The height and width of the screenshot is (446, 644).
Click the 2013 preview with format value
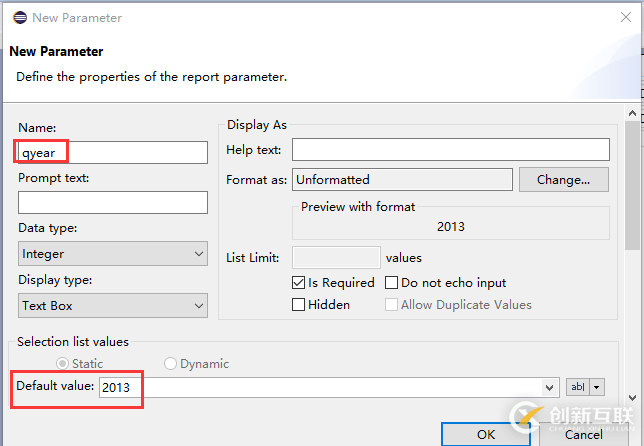(451, 226)
